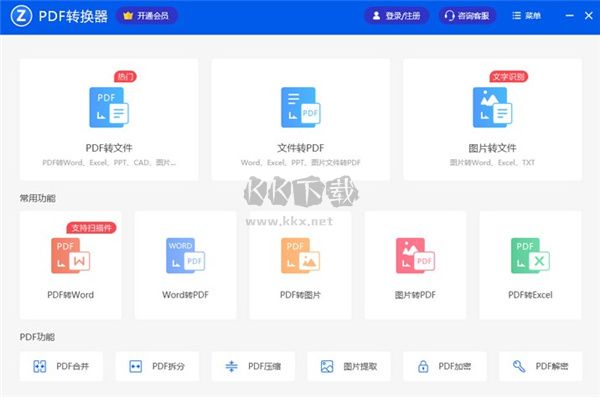Click the PDF拆分 split icon

click(136, 366)
